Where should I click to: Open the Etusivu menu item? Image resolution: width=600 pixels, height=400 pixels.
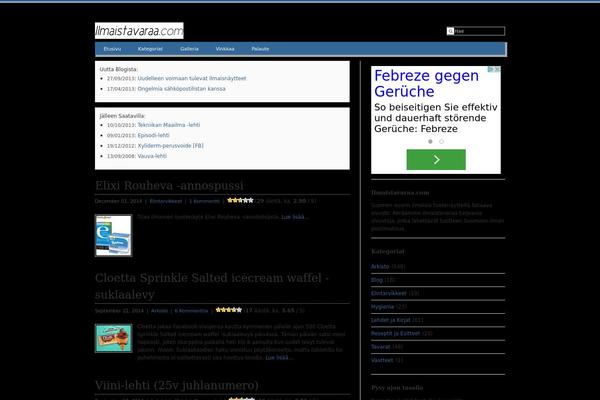112,49
